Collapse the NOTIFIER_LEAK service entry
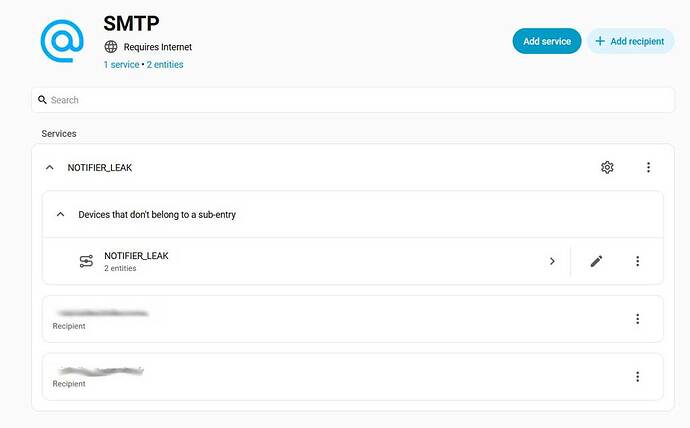This screenshot has width=690, height=428. pyautogui.click(x=50, y=168)
